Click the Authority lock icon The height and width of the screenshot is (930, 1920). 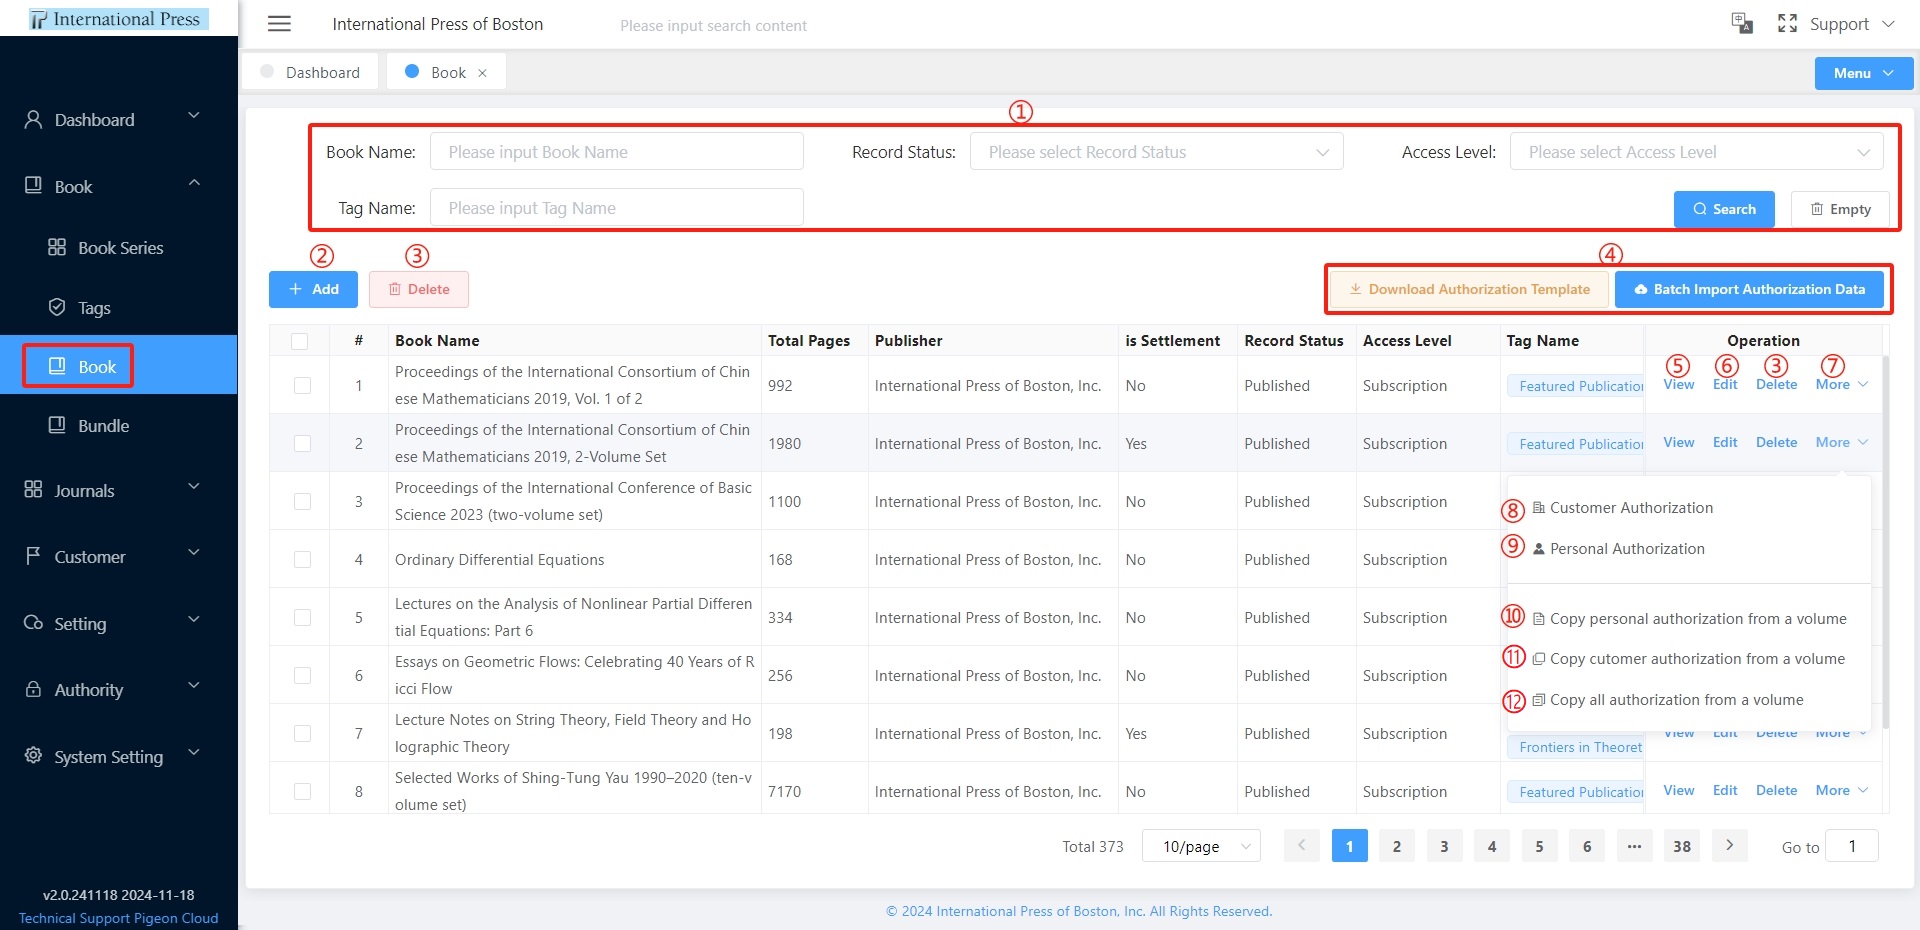point(33,689)
